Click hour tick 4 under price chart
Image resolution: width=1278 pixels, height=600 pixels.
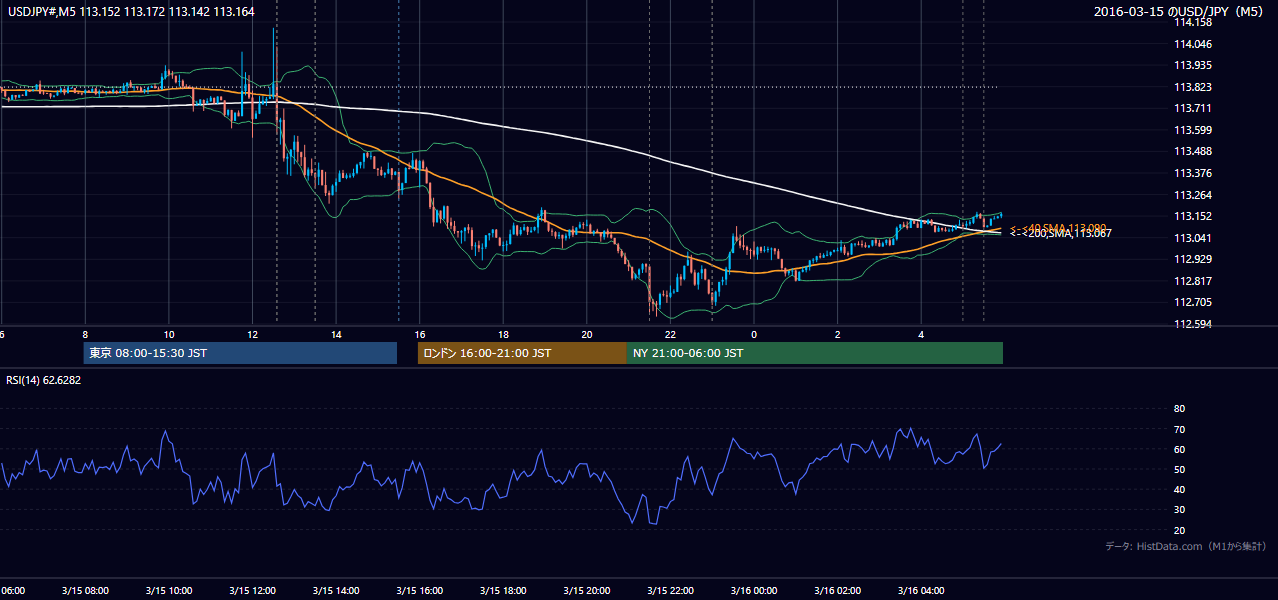[x=921, y=334]
